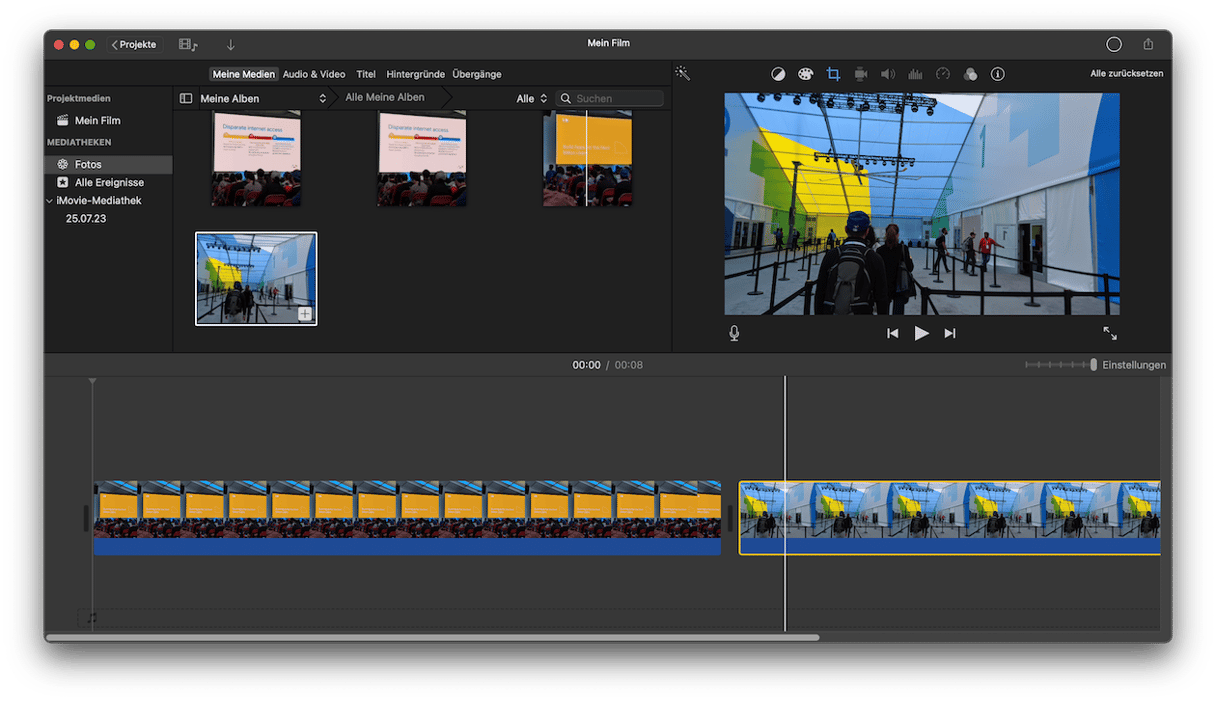Open the color correction palette tool
The height and width of the screenshot is (701, 1216).
805,74
